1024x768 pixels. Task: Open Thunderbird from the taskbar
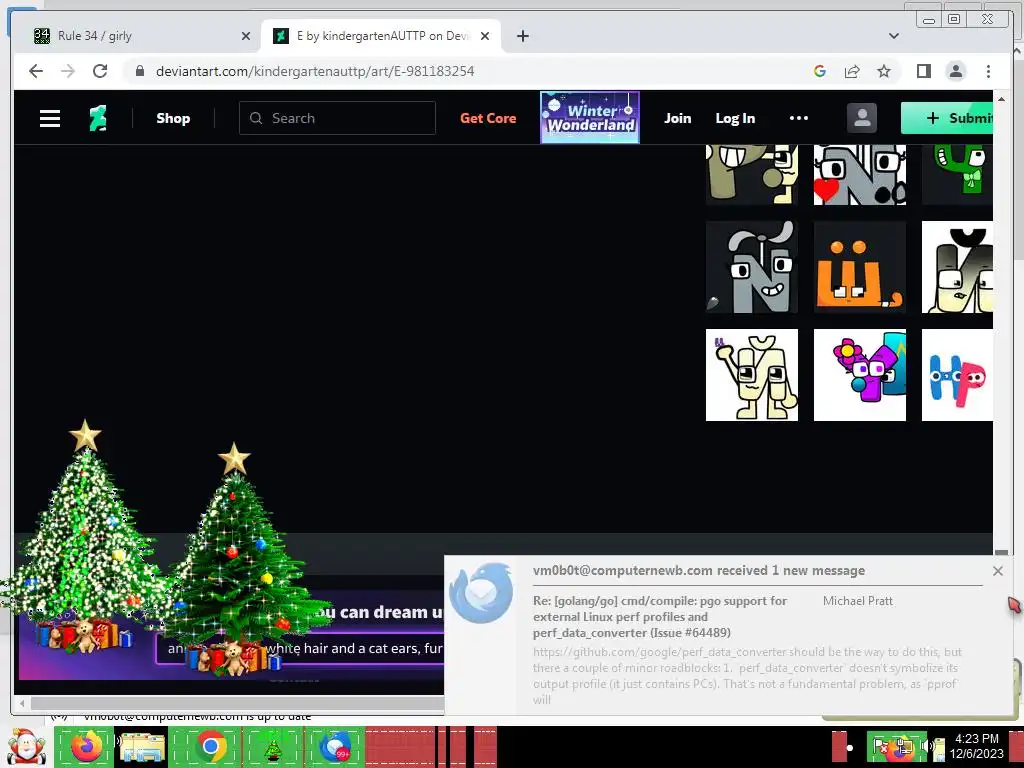pos(336,746)
